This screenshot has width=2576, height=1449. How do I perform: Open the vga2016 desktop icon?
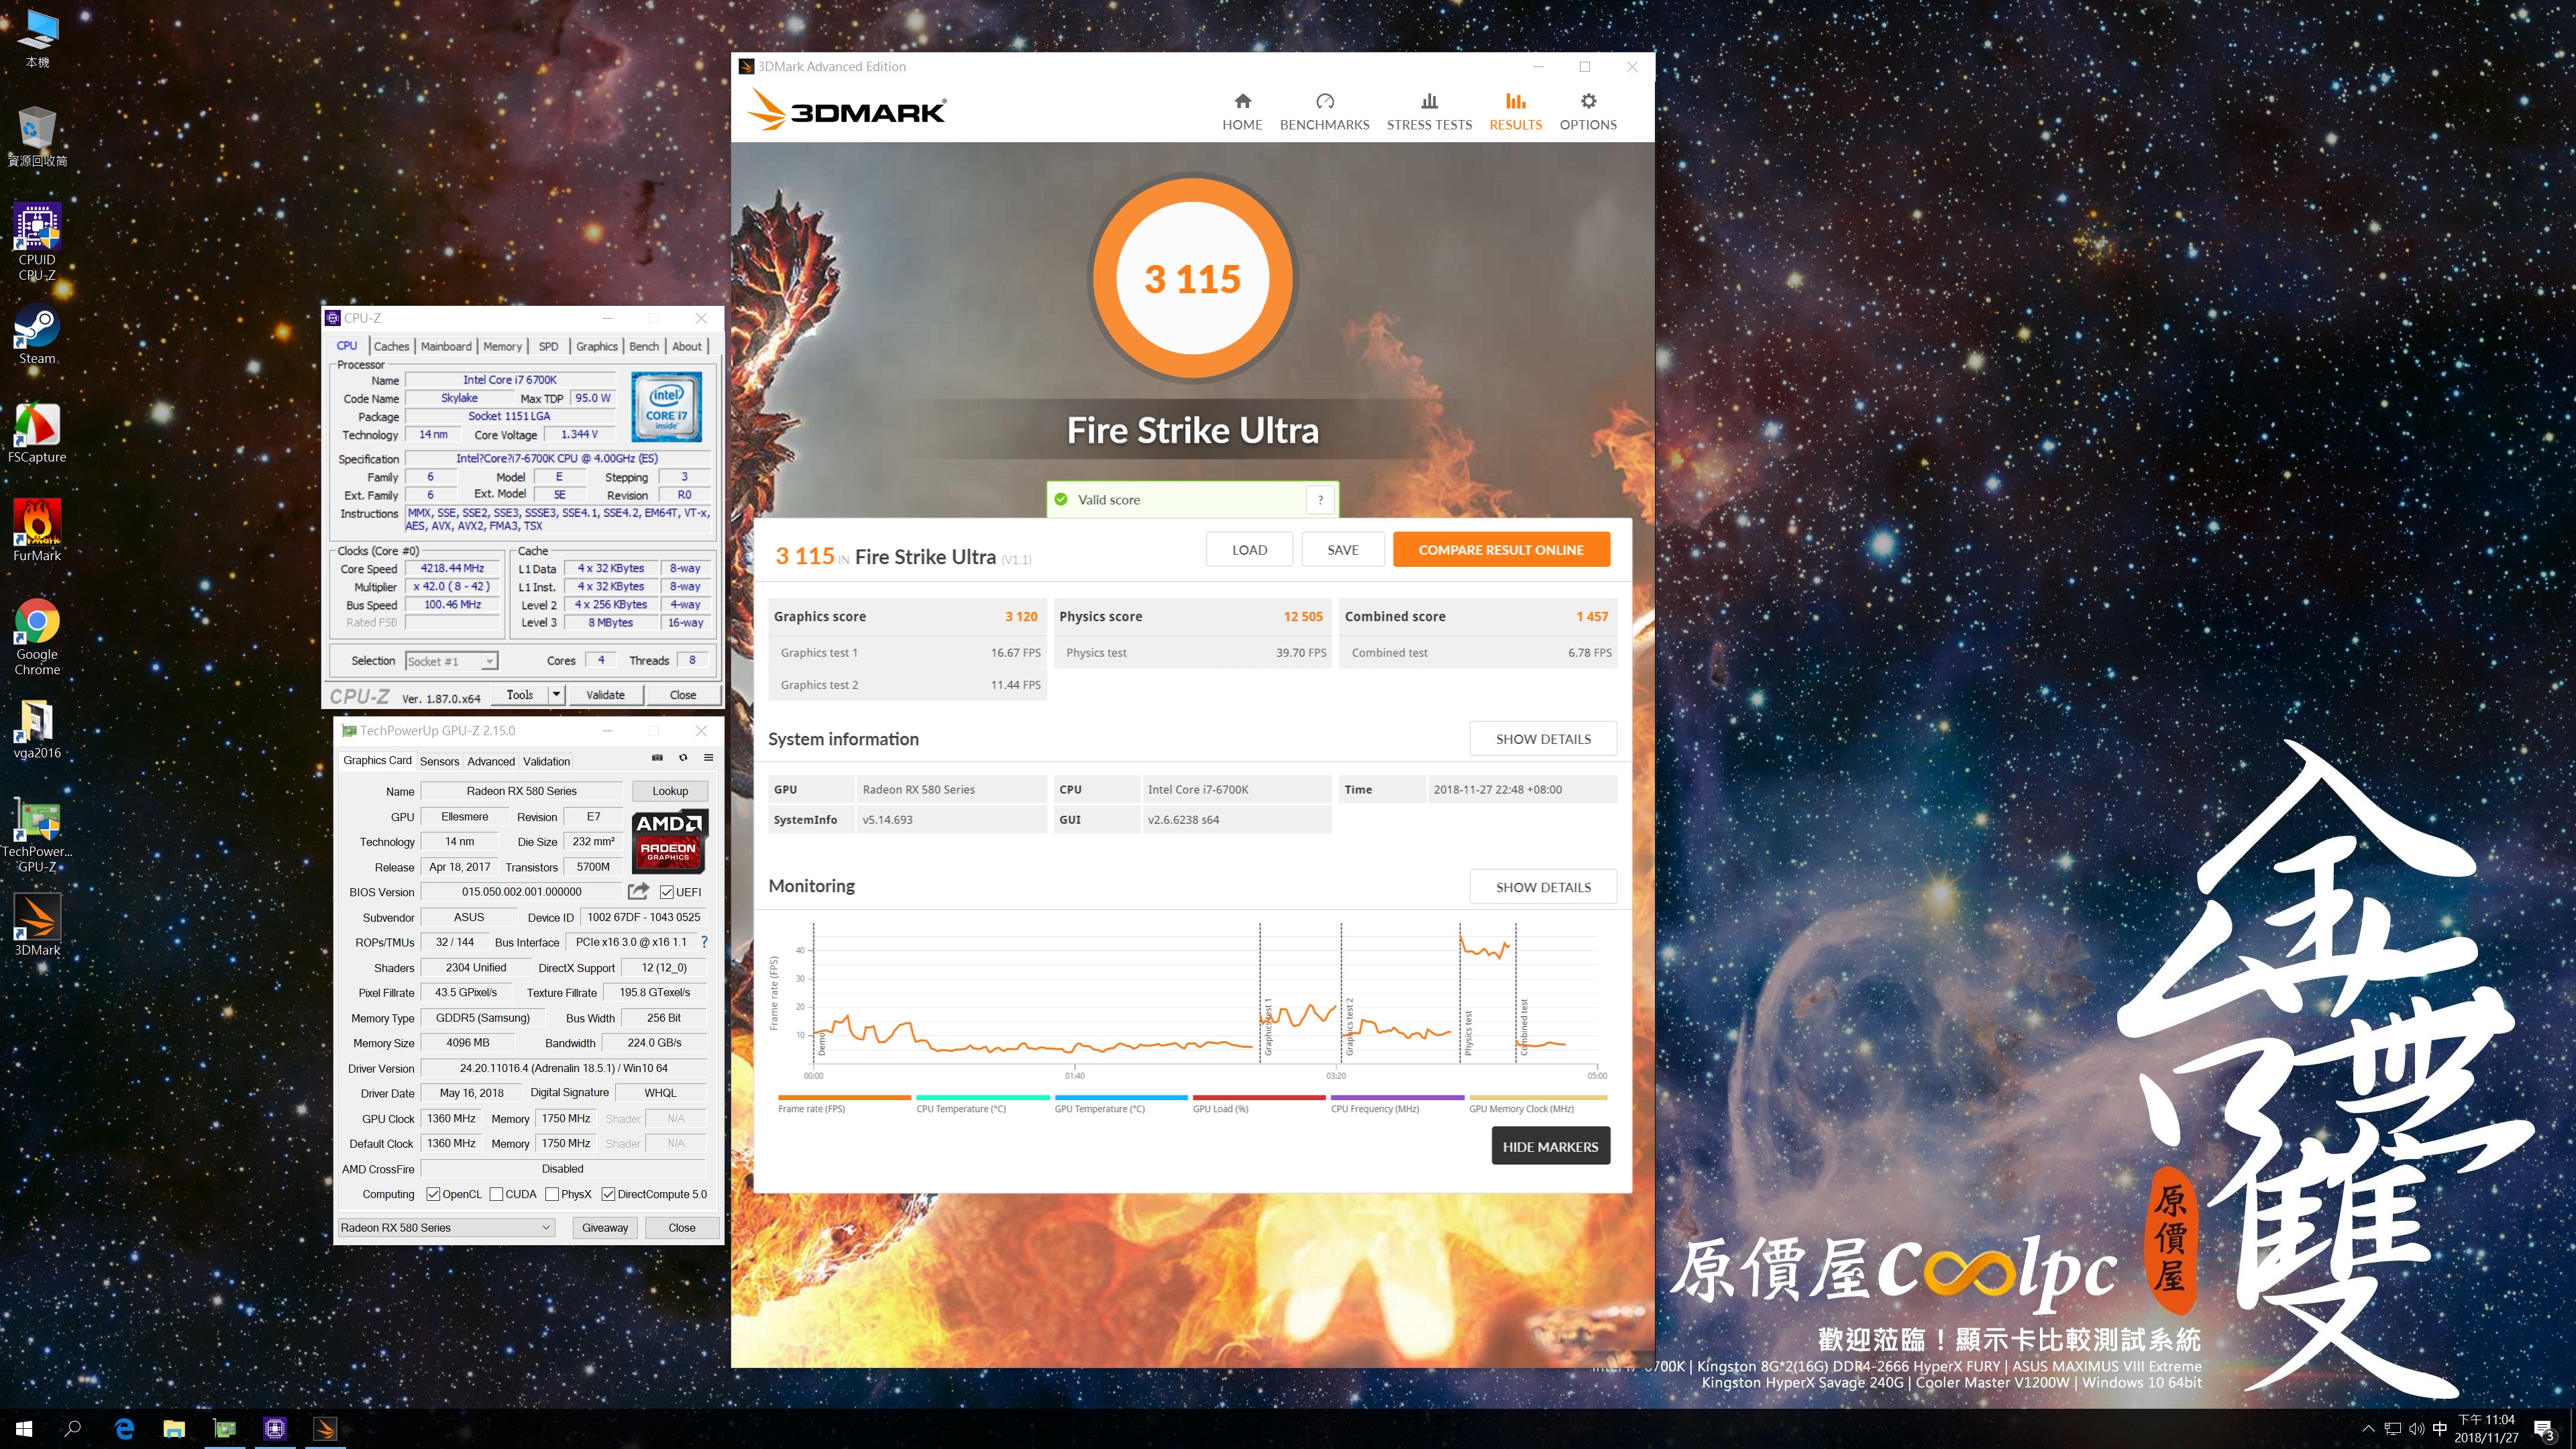37,729
